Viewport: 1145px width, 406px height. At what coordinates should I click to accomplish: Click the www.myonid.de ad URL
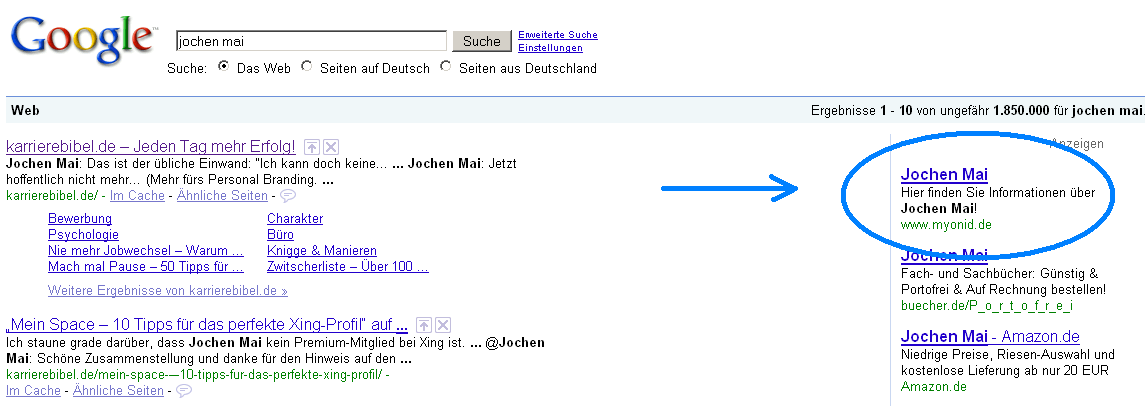pyautogui.click(x=946, y=225)
